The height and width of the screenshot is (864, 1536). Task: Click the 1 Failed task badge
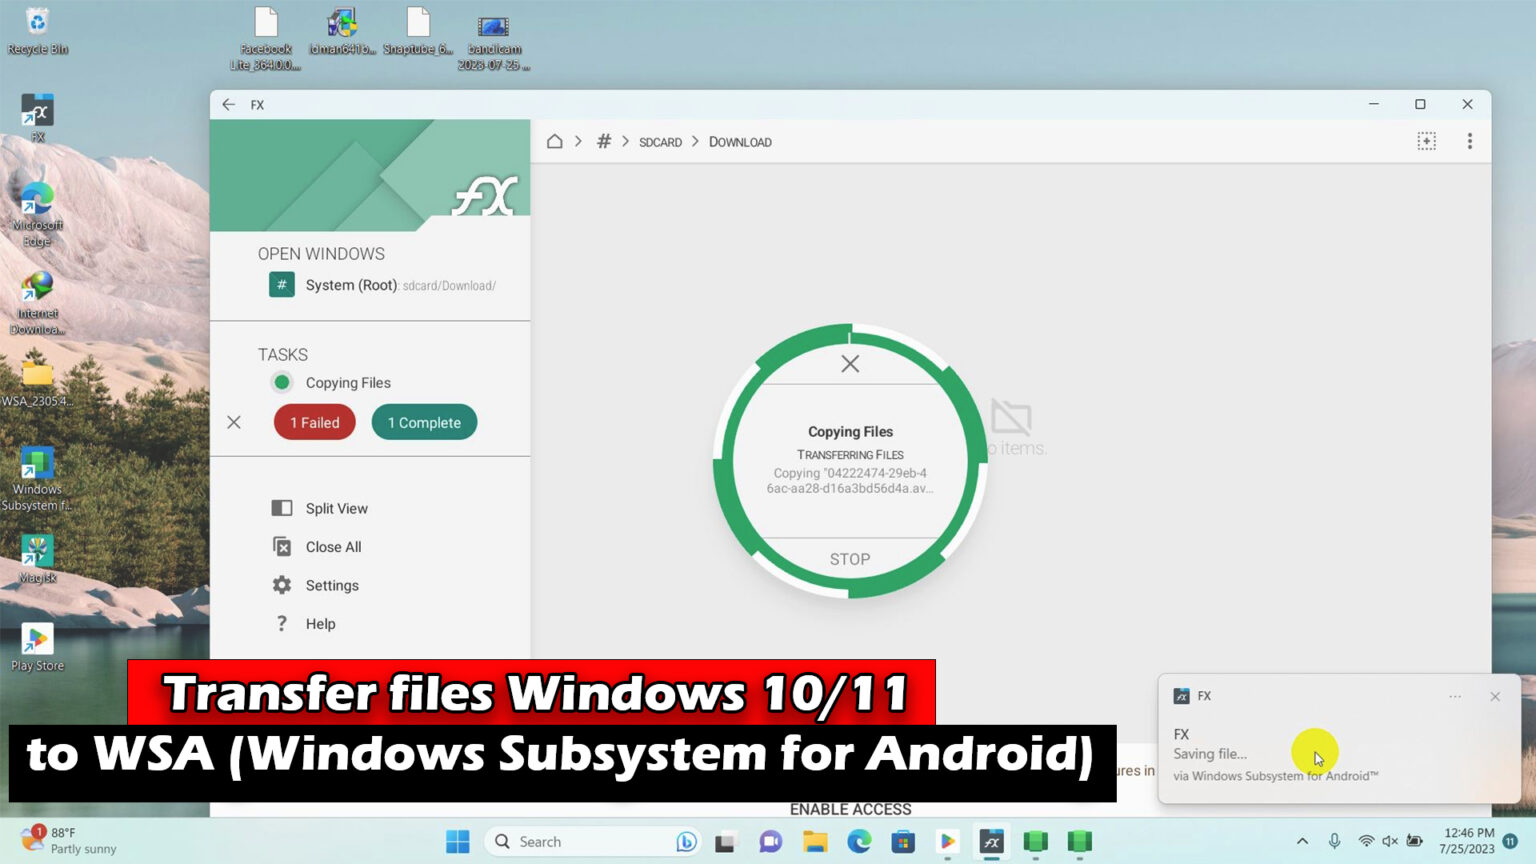tap(314, 422)
